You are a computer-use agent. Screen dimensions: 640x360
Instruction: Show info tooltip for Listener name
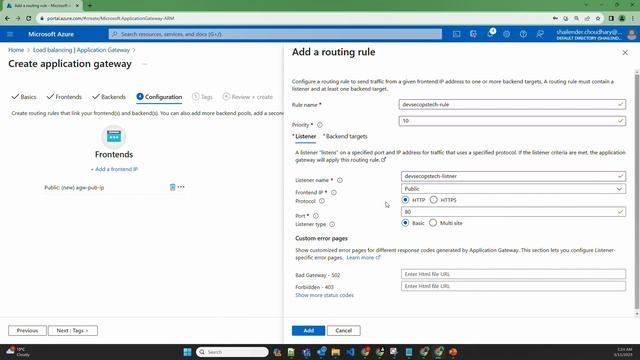click(340, 180)
